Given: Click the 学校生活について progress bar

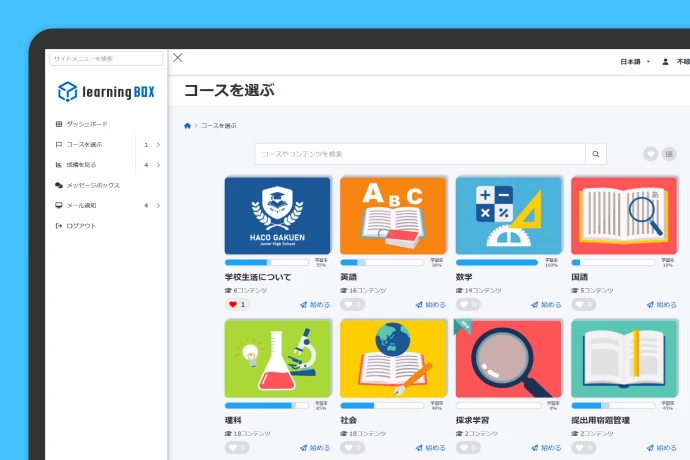Looking at the screenshot, I should coord(267,262).
